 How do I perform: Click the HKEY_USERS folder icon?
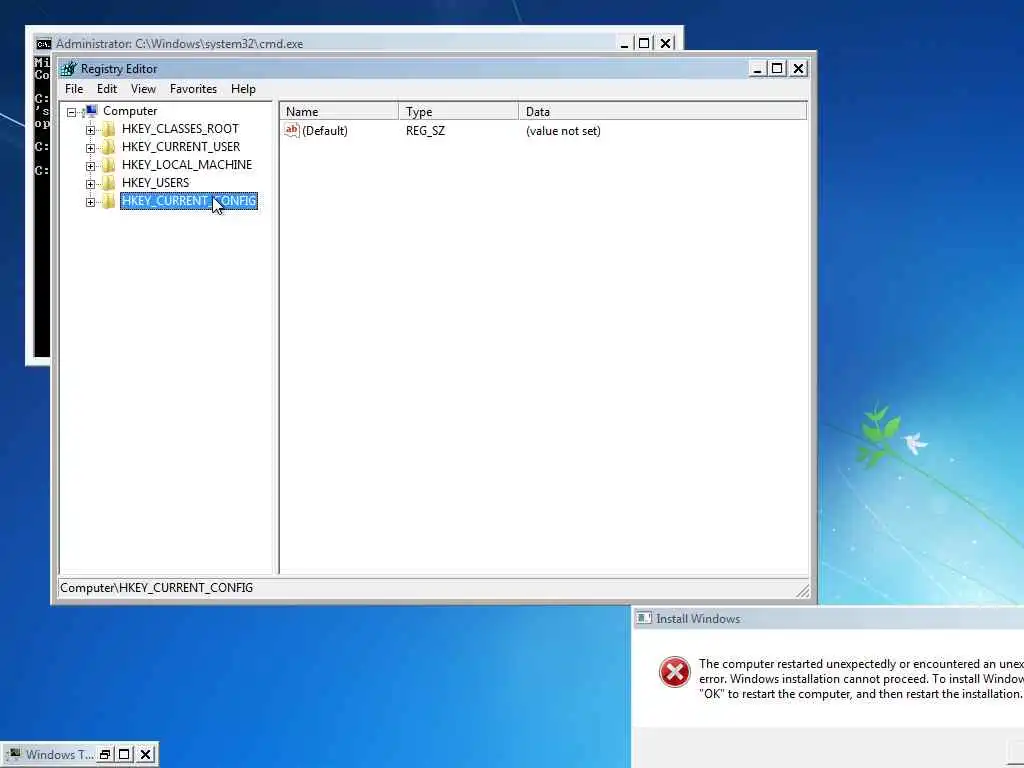(x=109, y=183)
